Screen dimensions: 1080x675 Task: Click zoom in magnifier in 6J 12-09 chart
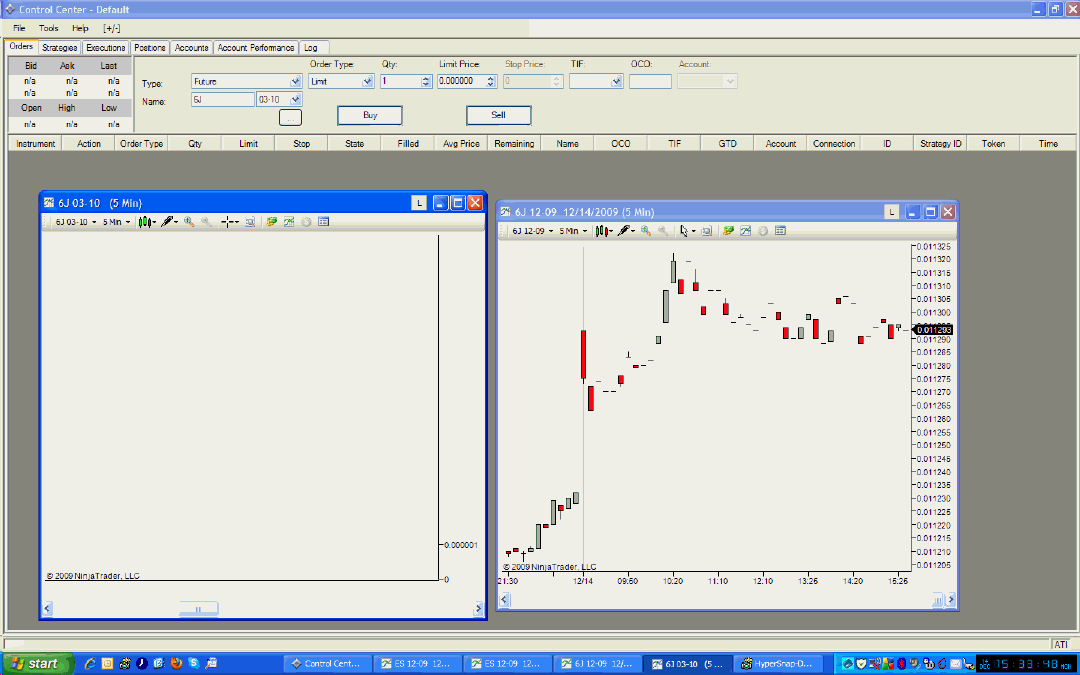pos(645,231)
